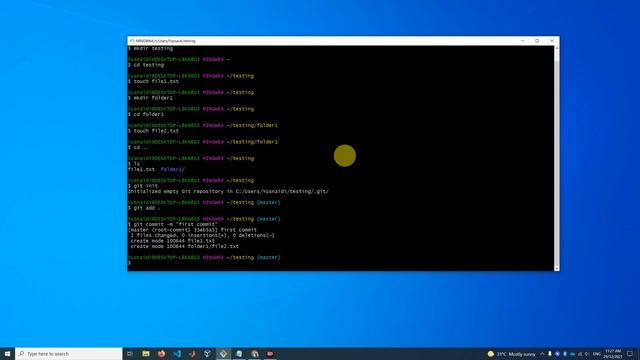
Task: Open Task View from the taskbar
Action: (x=130, y=353)
